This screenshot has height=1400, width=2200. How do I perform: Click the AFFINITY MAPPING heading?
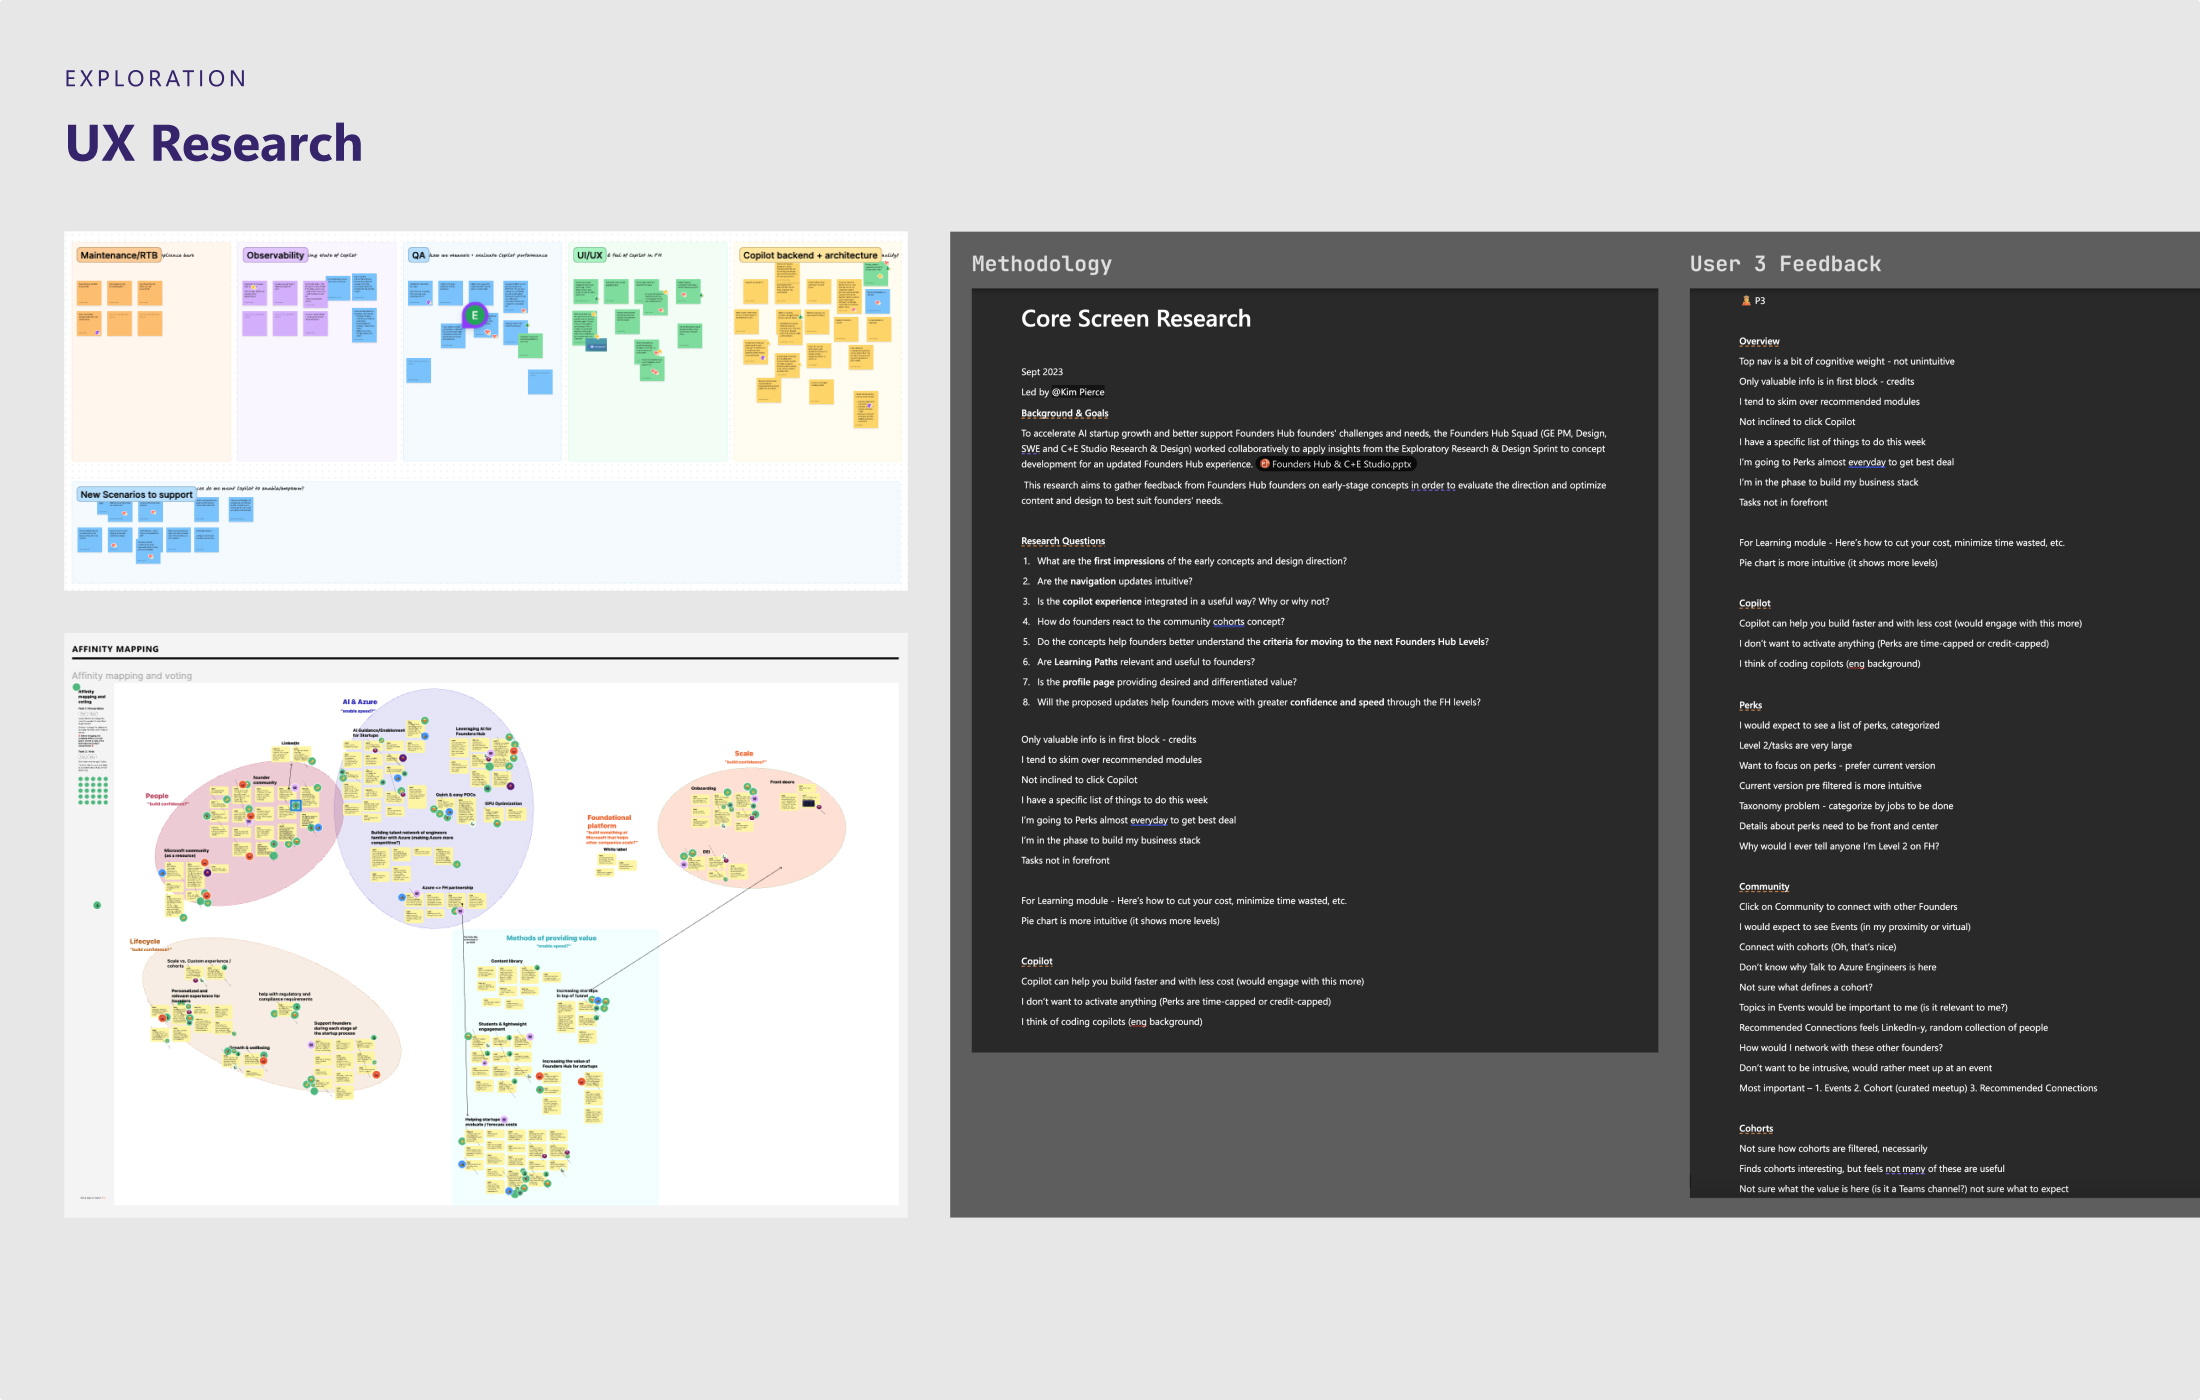click(115, 649)
